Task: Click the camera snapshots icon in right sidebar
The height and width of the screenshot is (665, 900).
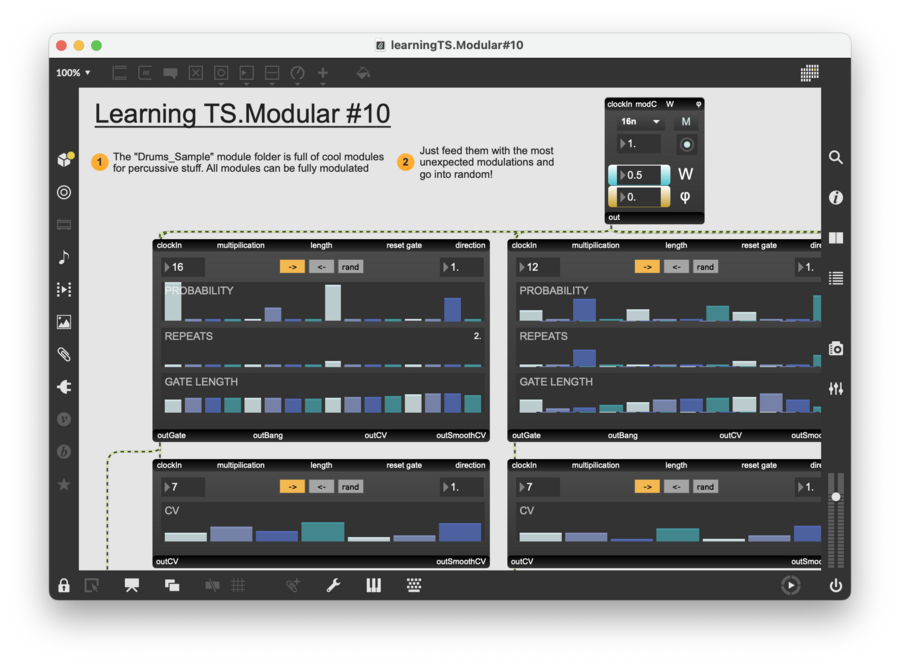Action: point(836,348)
